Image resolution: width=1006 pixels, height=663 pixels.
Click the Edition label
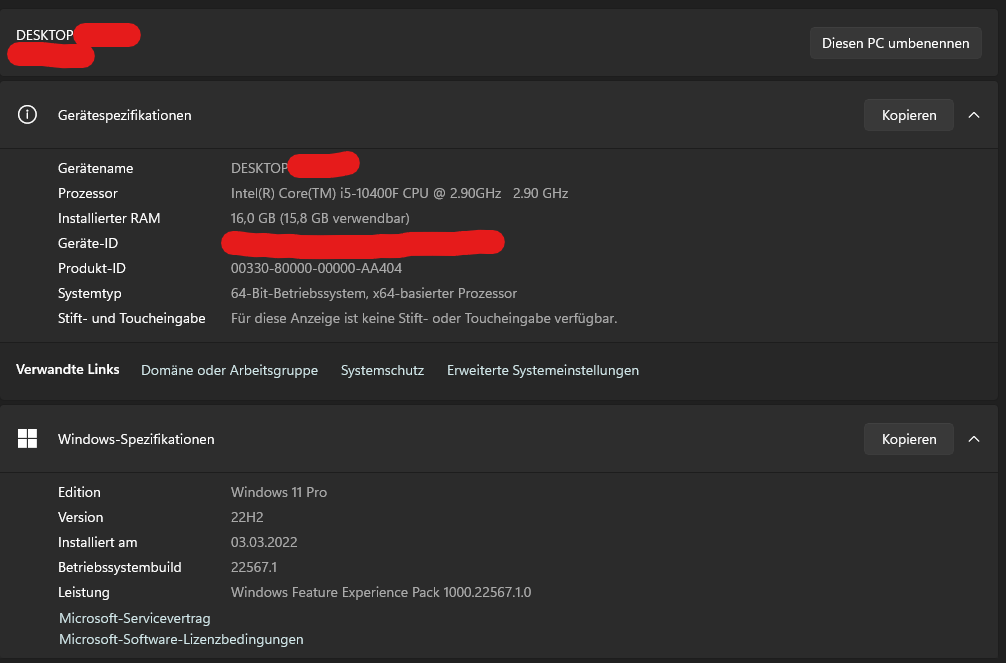coord(79,492)
